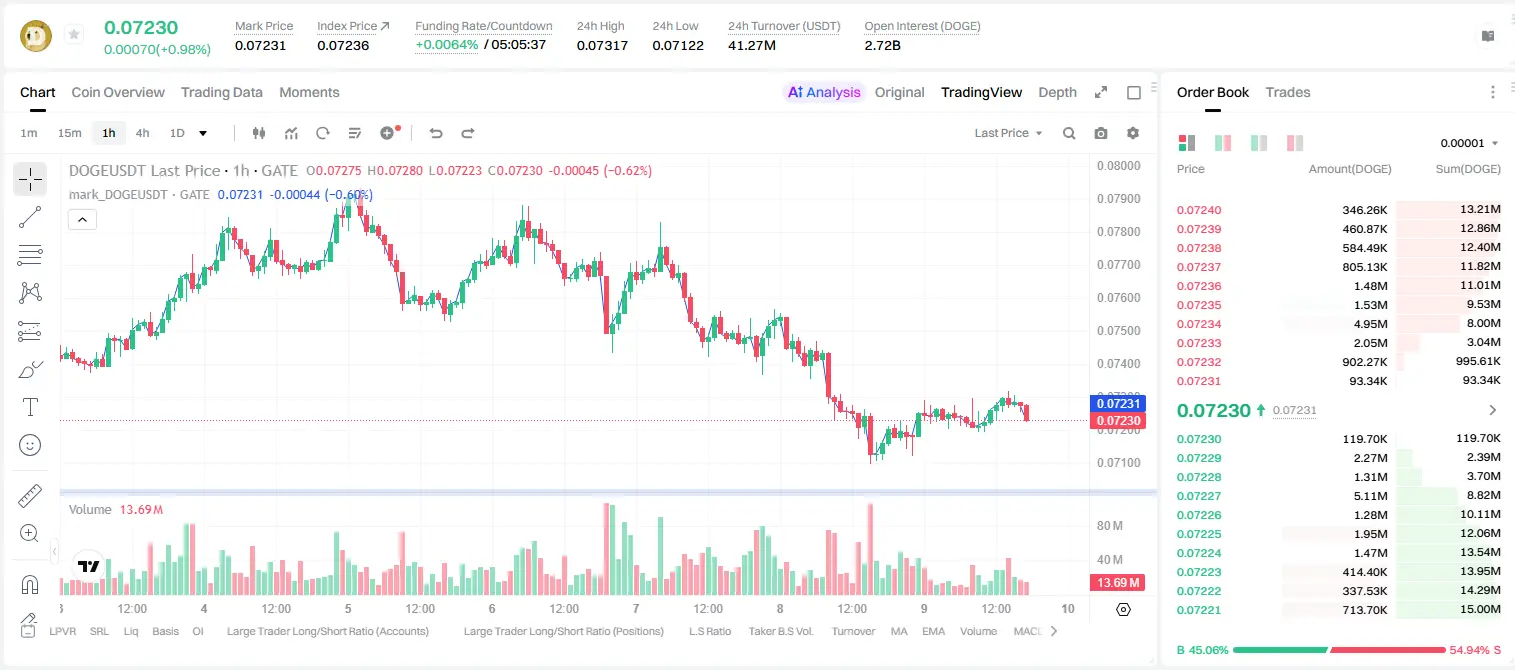Click the 0.07234 ask price row
1515x670 pixels.
click(x=1338, y=324)
